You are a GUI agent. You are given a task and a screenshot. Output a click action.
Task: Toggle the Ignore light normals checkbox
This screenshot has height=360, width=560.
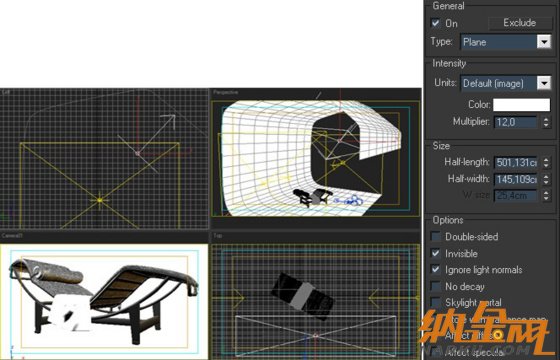[x=435, y=269]
